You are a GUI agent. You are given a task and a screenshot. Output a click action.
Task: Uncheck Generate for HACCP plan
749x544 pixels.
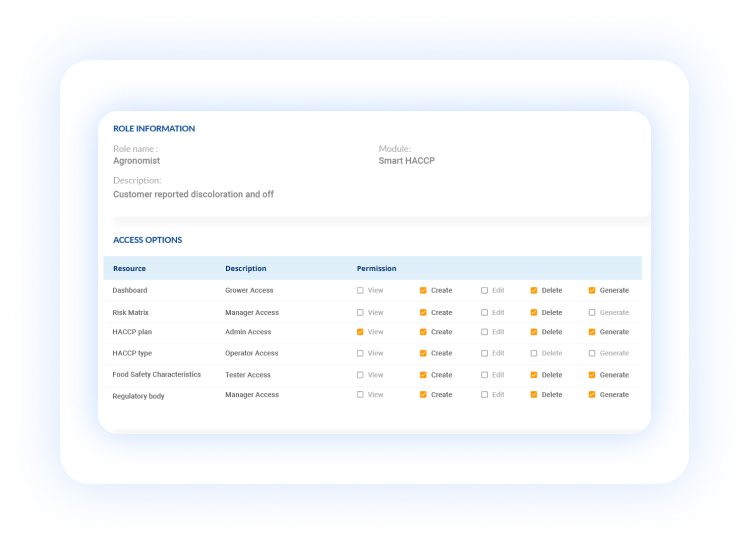(592, 332)
